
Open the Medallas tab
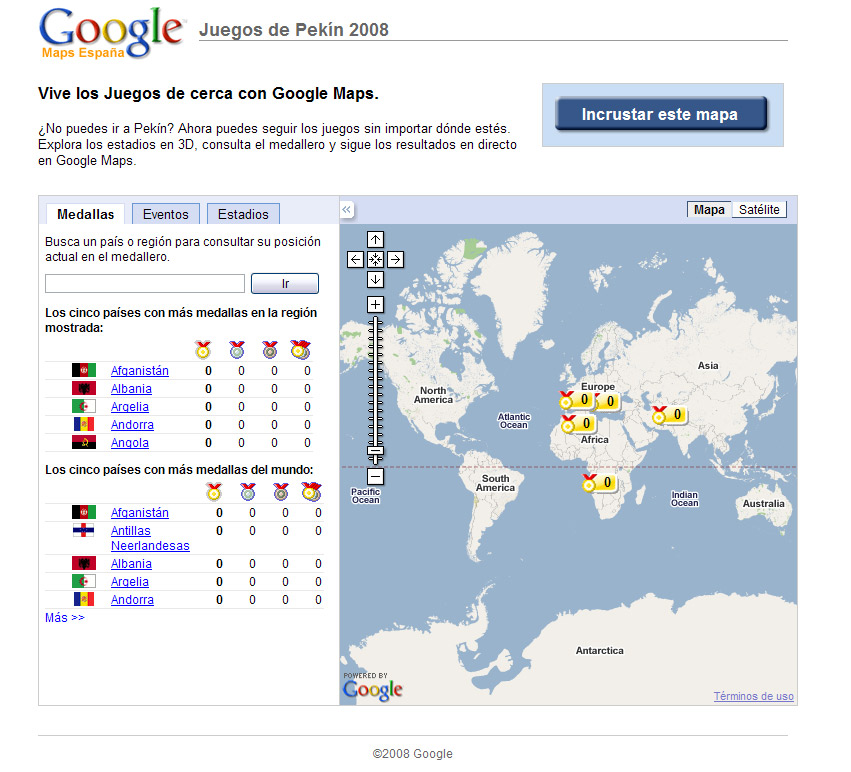coord(85,214)
